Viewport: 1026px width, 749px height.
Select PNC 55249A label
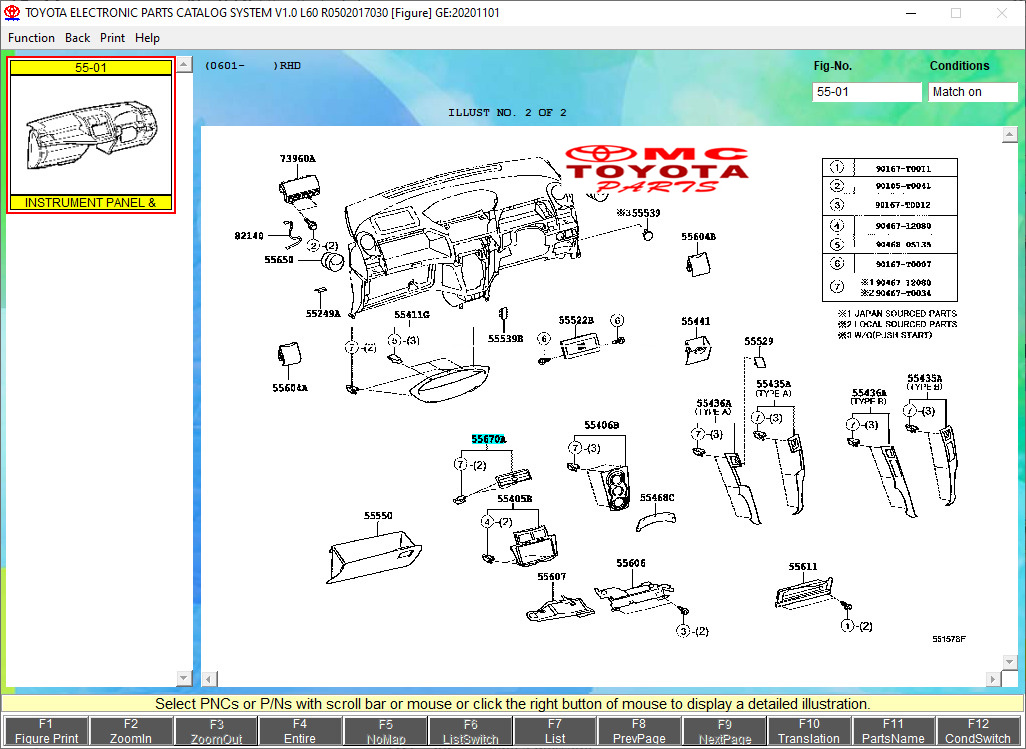click(x=323, y=313)
